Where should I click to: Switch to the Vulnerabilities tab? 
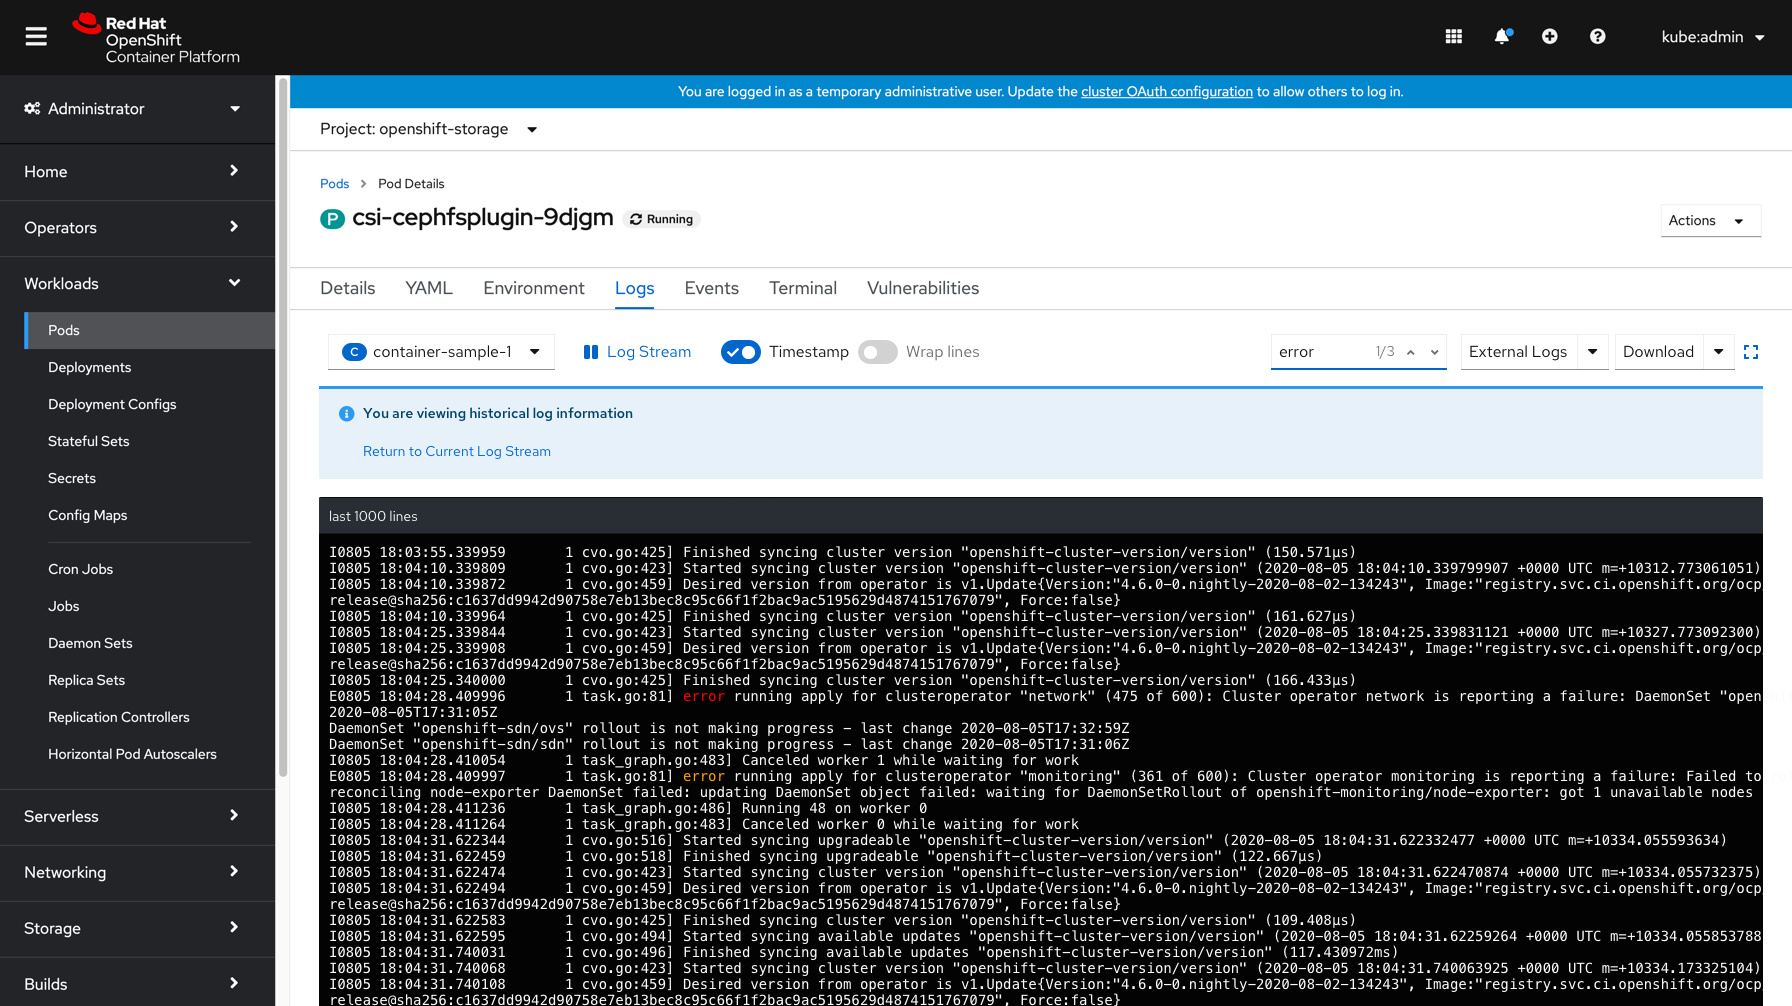(923, 288)
